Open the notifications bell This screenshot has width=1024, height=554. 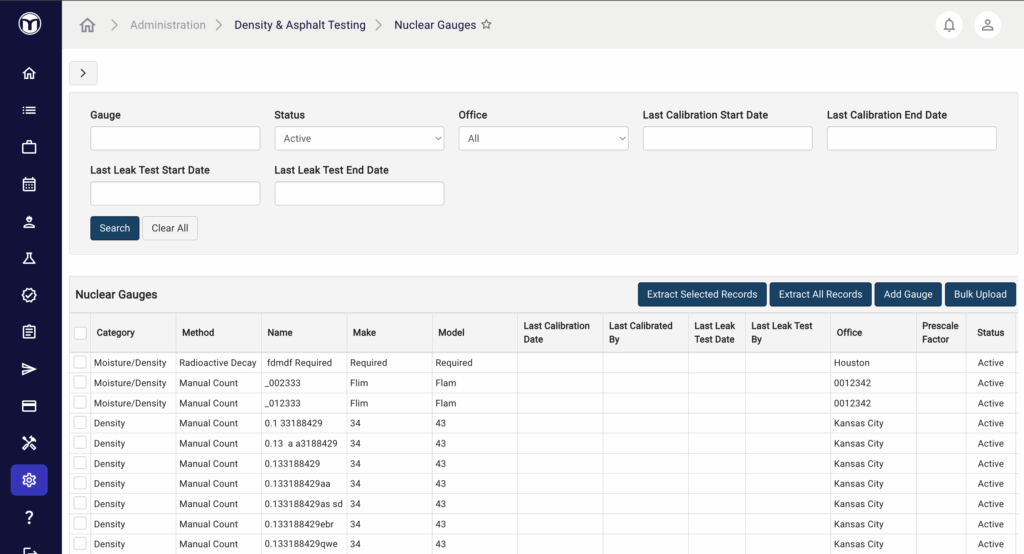point(949,25)
